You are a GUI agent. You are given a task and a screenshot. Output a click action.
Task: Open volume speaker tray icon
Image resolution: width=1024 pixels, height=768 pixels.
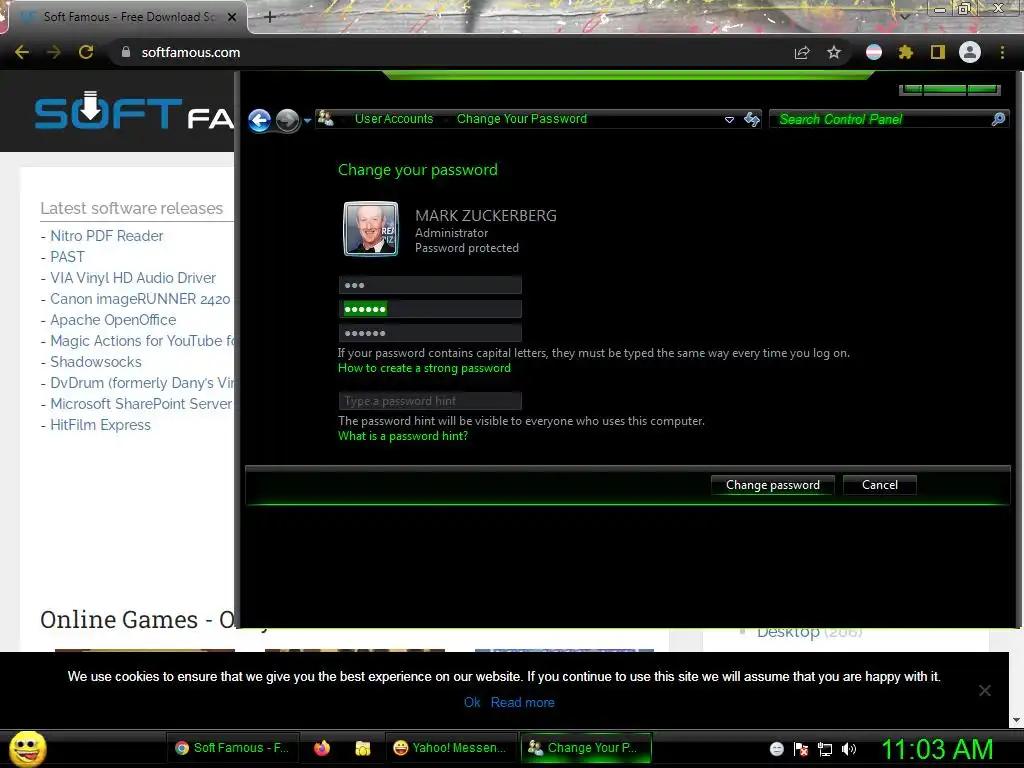[x=848, y=749]
